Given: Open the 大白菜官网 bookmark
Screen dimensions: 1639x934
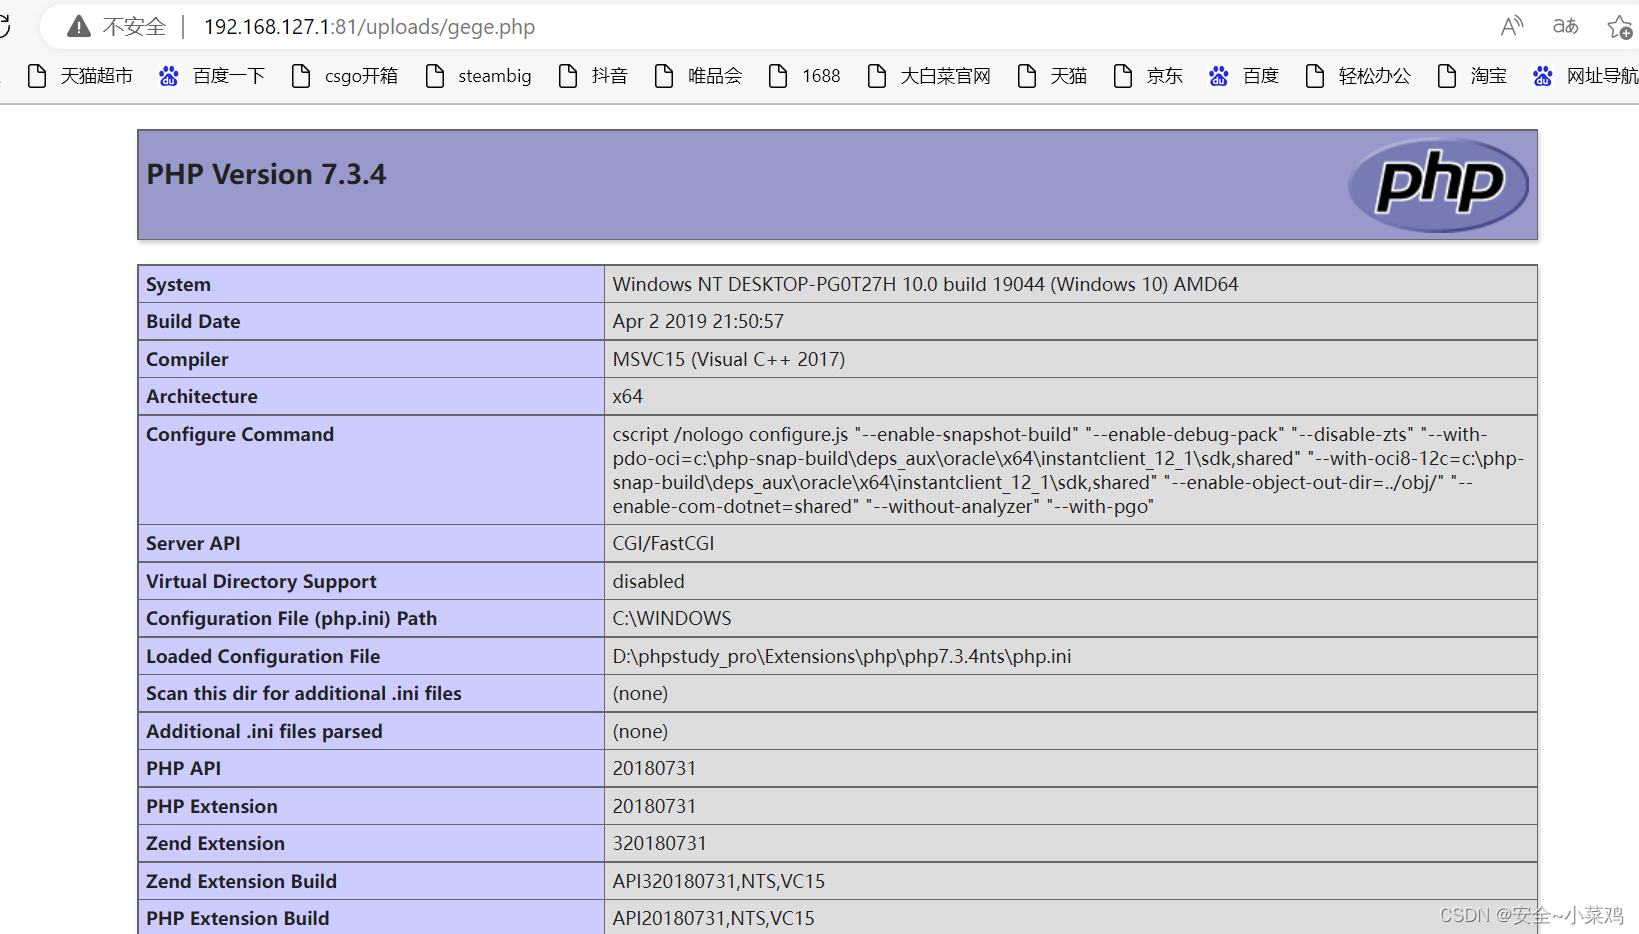Looking at the screenshot, I should pos(929,76).
